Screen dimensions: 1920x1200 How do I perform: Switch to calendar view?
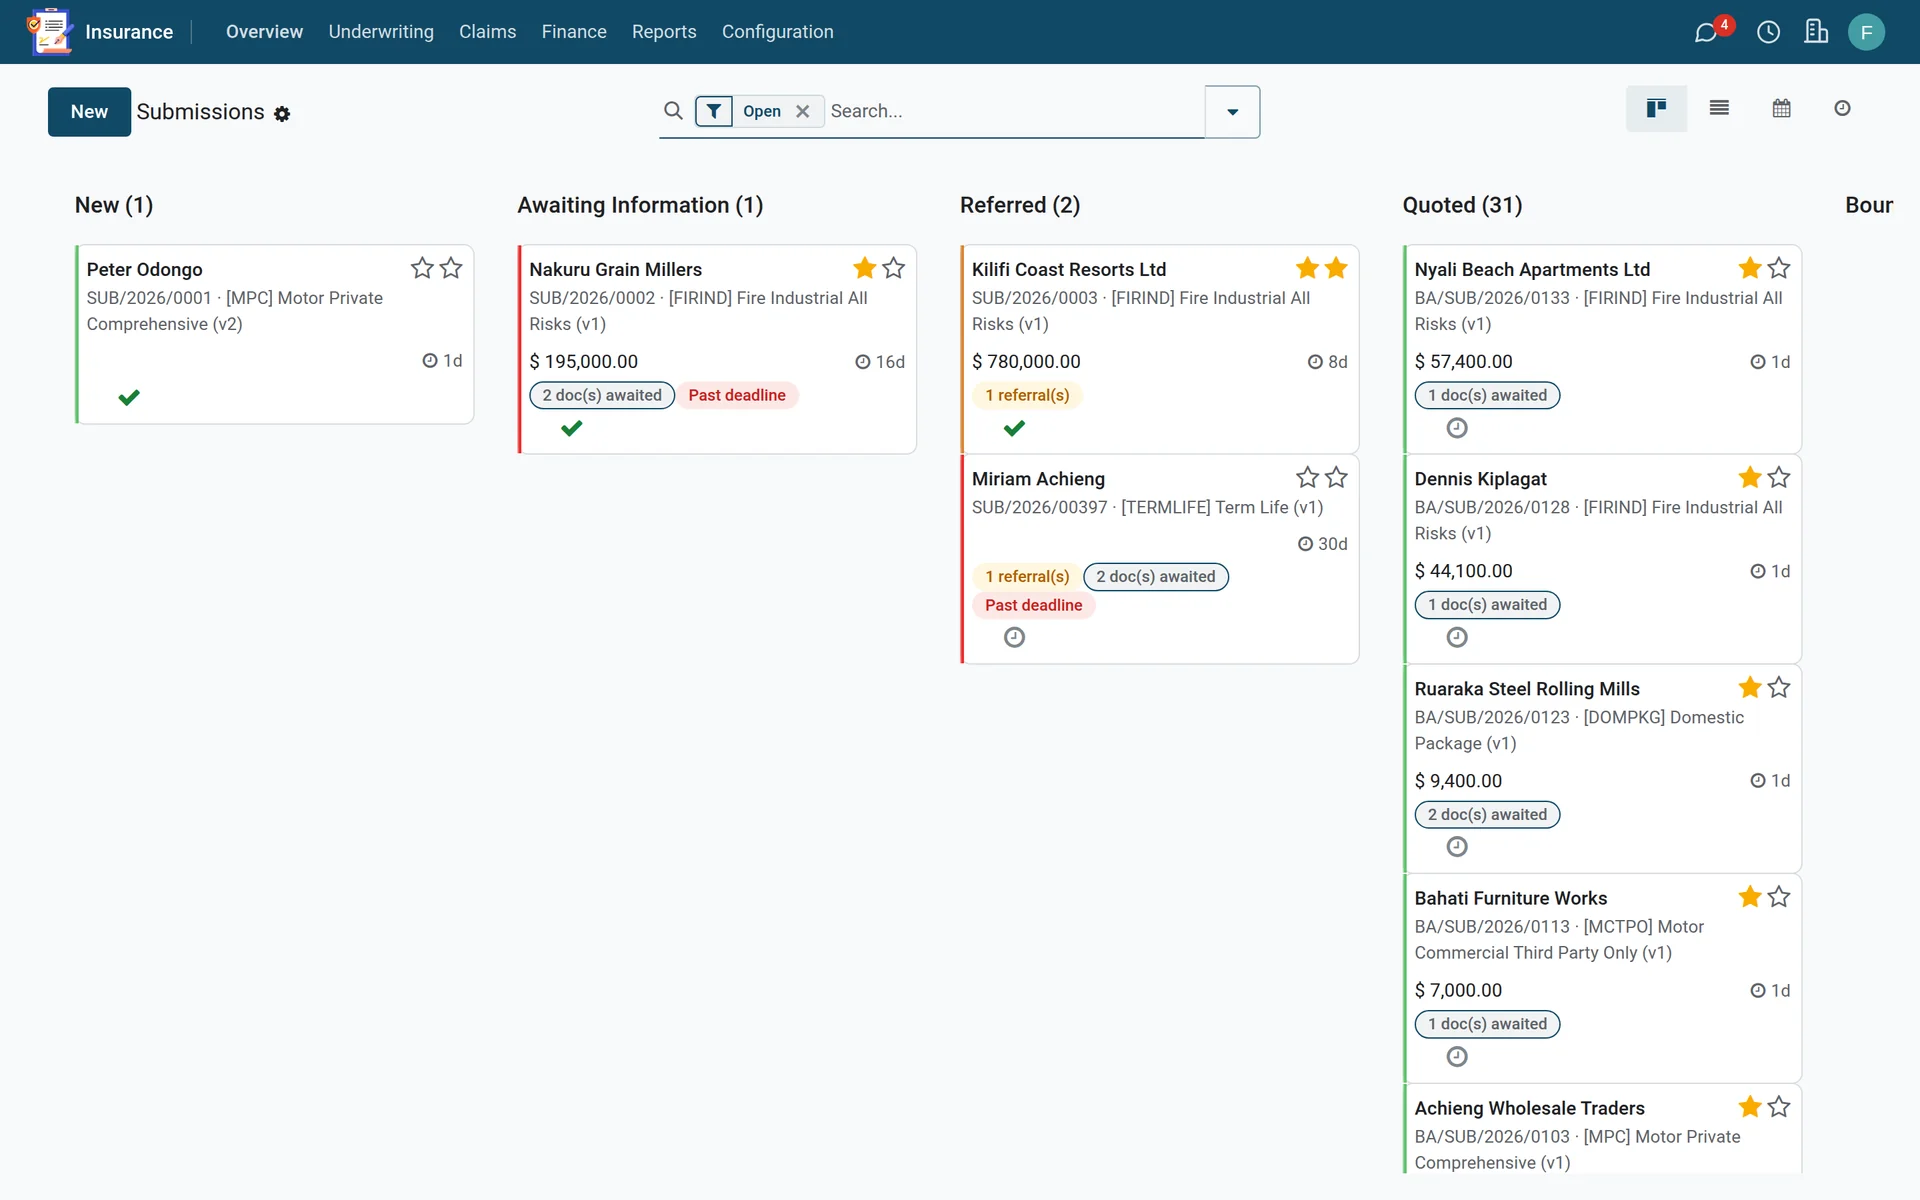click(1781, 108)
